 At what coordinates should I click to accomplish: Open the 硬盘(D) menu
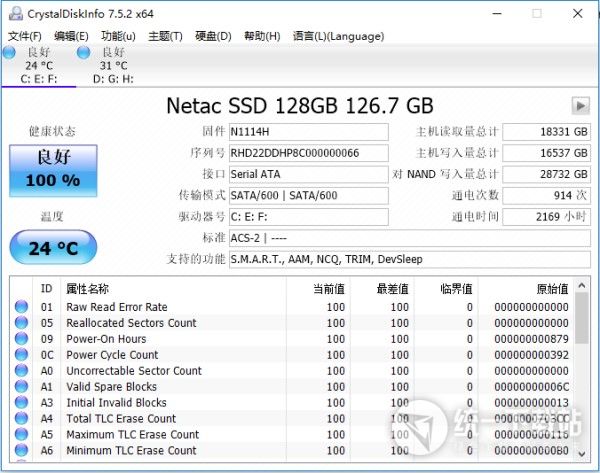[213, 36]
